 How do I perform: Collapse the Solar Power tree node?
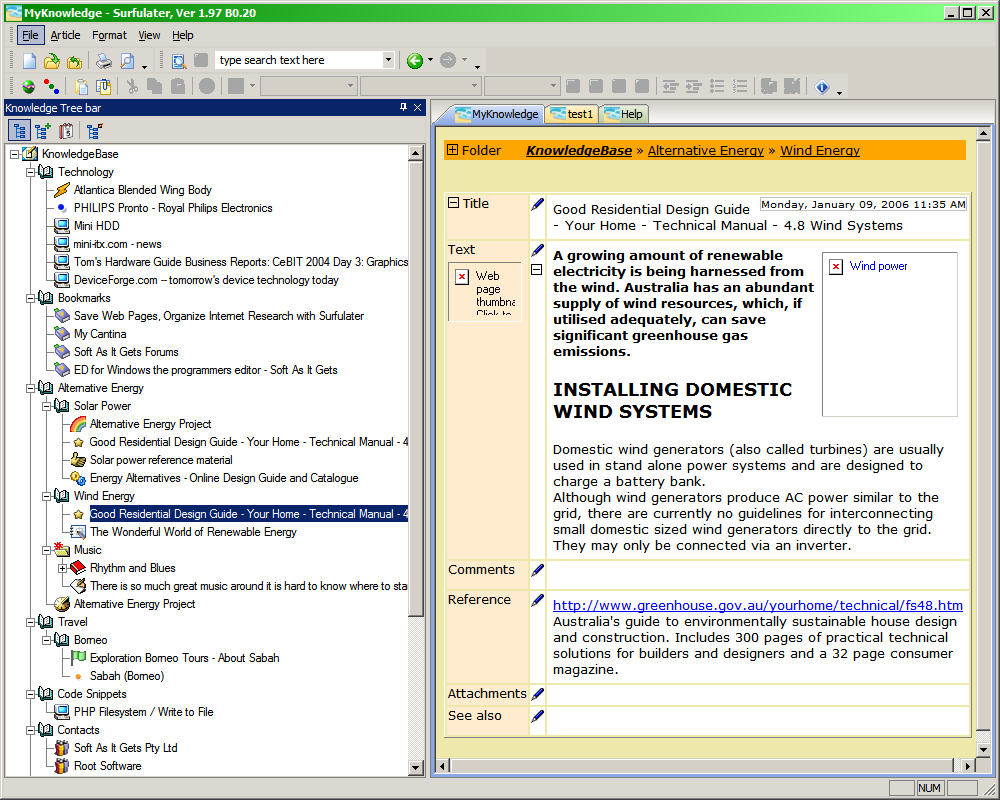pos(46,406)
